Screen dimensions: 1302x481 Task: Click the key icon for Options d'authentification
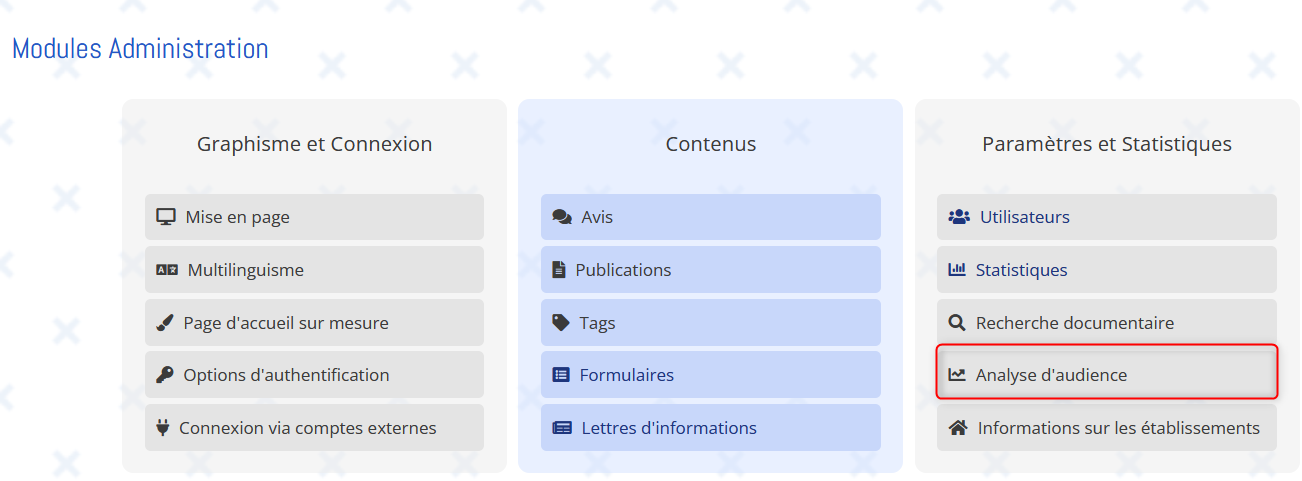tap(165, 375)
